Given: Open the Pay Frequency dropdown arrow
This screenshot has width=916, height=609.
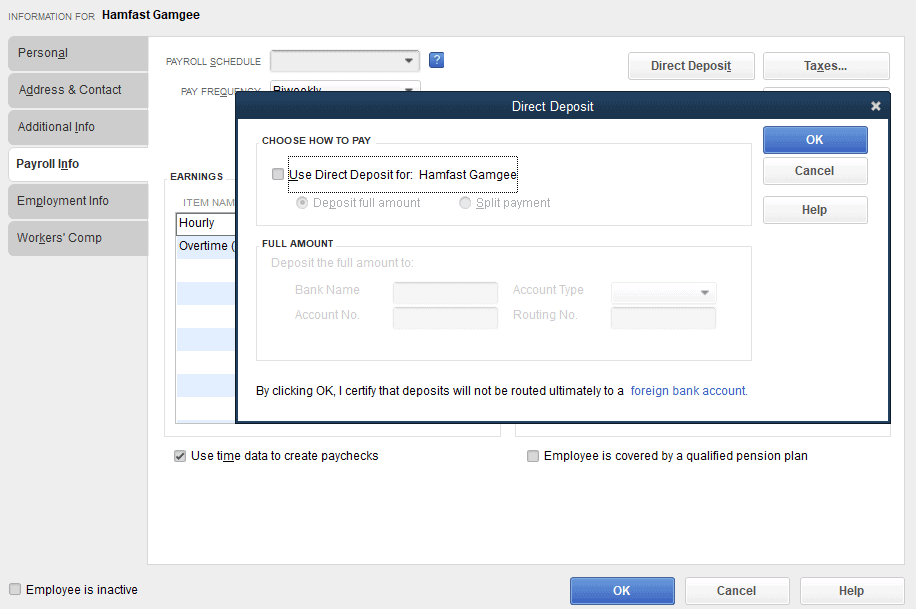Looking at the screenshot, I should (409, 88).
